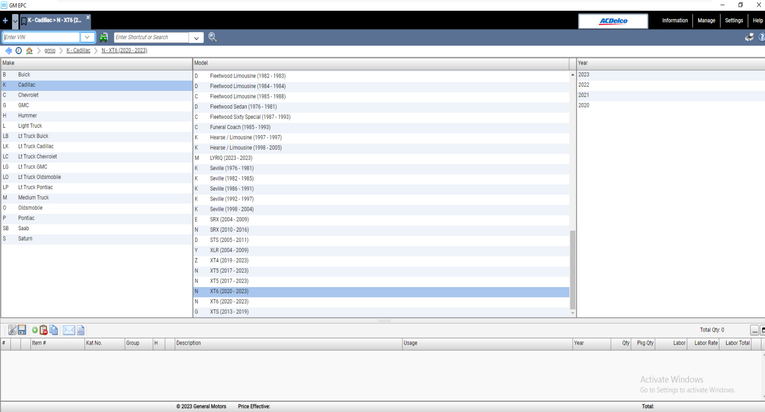Click the plus icon to add new tab
The width and height of the screenshot is (765, 412).
coord(5,20)
